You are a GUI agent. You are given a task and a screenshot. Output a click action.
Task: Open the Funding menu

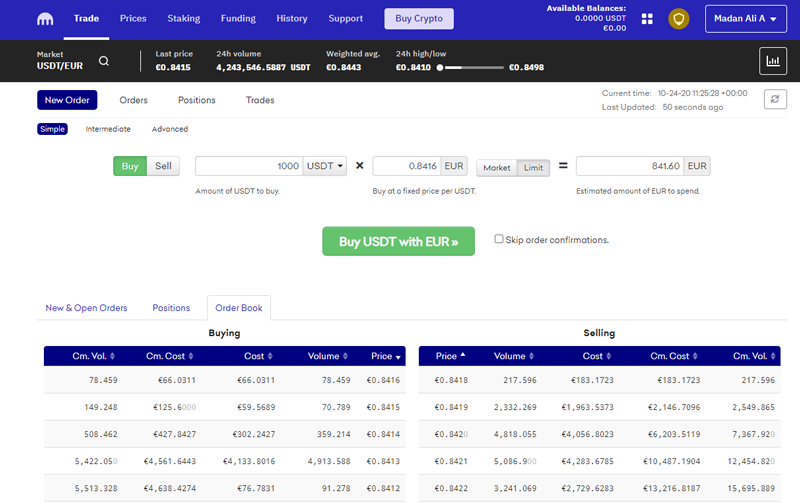tap(238, 18)
